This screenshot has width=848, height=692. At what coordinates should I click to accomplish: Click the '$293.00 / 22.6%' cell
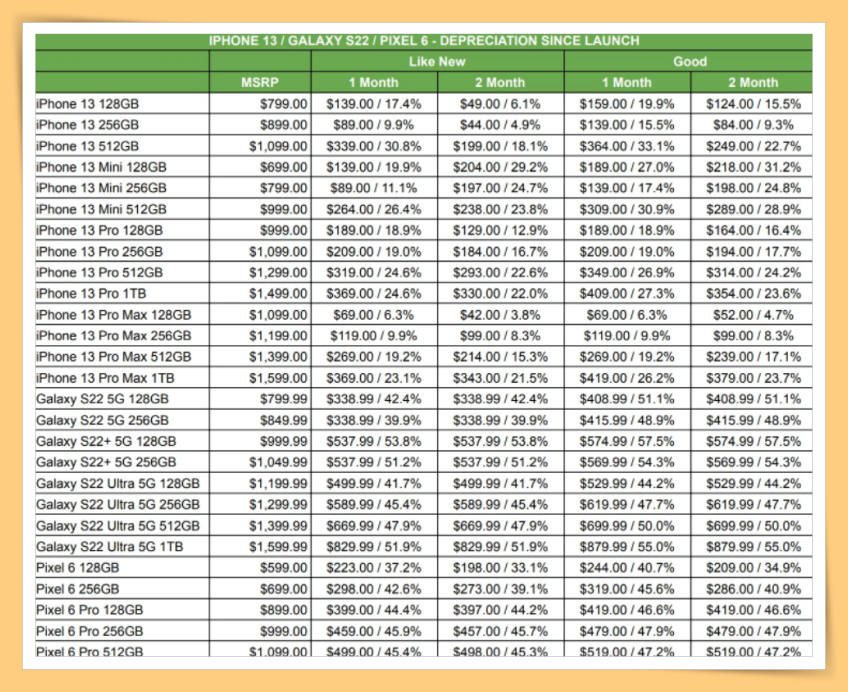[x=500, y=273]
